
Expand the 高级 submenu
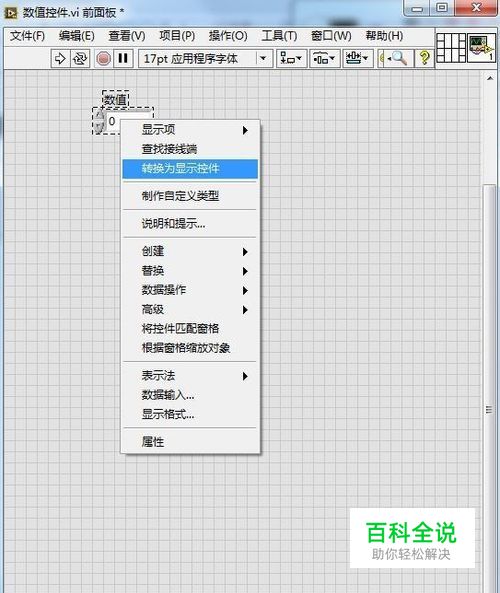click(x=190, y=309)
